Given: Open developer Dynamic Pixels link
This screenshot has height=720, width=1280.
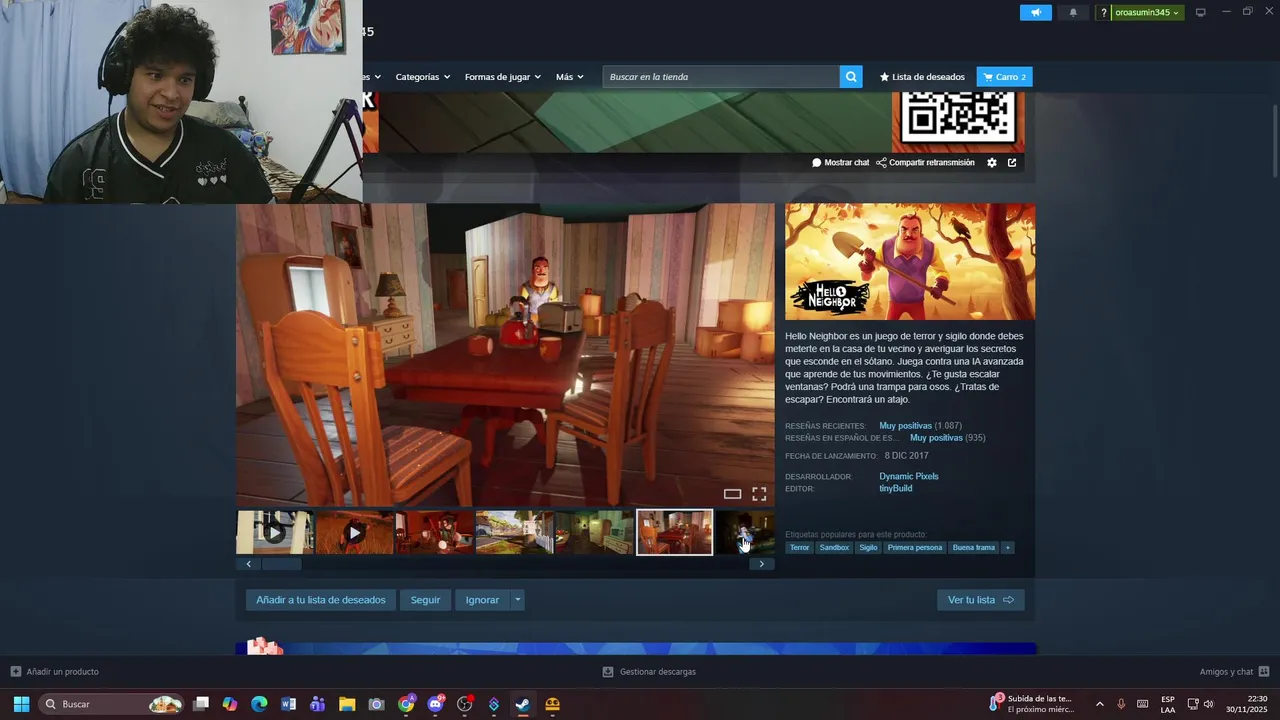Looking at the screenshot, I should tap(909, 476).
